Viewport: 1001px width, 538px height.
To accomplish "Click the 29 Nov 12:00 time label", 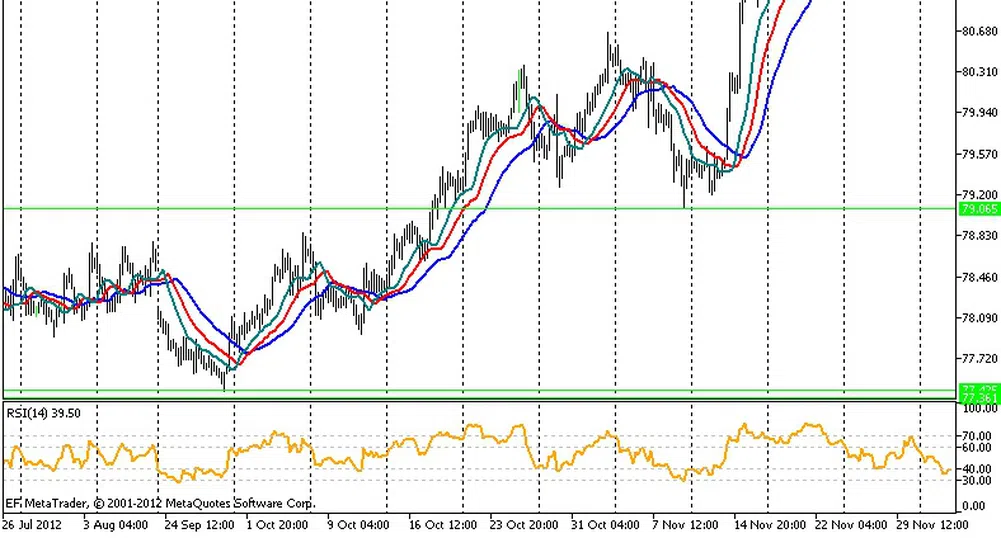I will click(930, 523).
